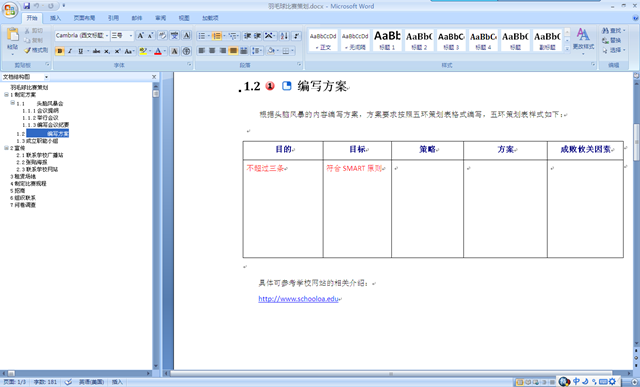The width and height of the screenshot is (640, 387).
Task: Open document map view selector dropdown
Action: click(46, 77)
